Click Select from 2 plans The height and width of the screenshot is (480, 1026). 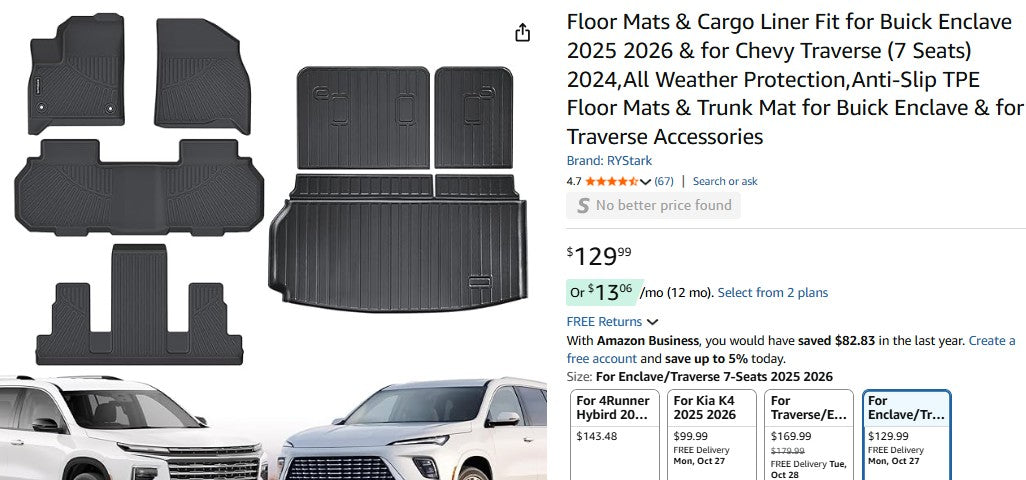pyautogui.click(x=773, y=293)
